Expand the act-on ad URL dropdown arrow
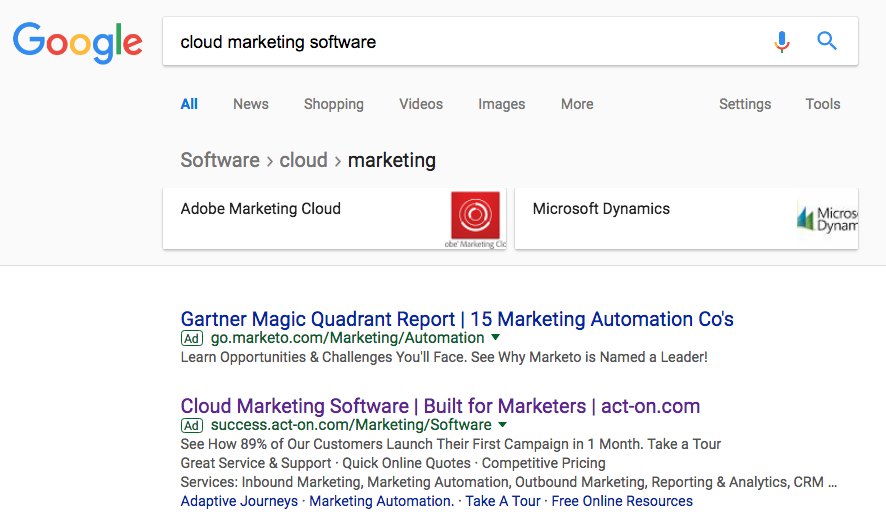Screen dimensions: 886x526 pyautogui.click(x=503, y=425)
